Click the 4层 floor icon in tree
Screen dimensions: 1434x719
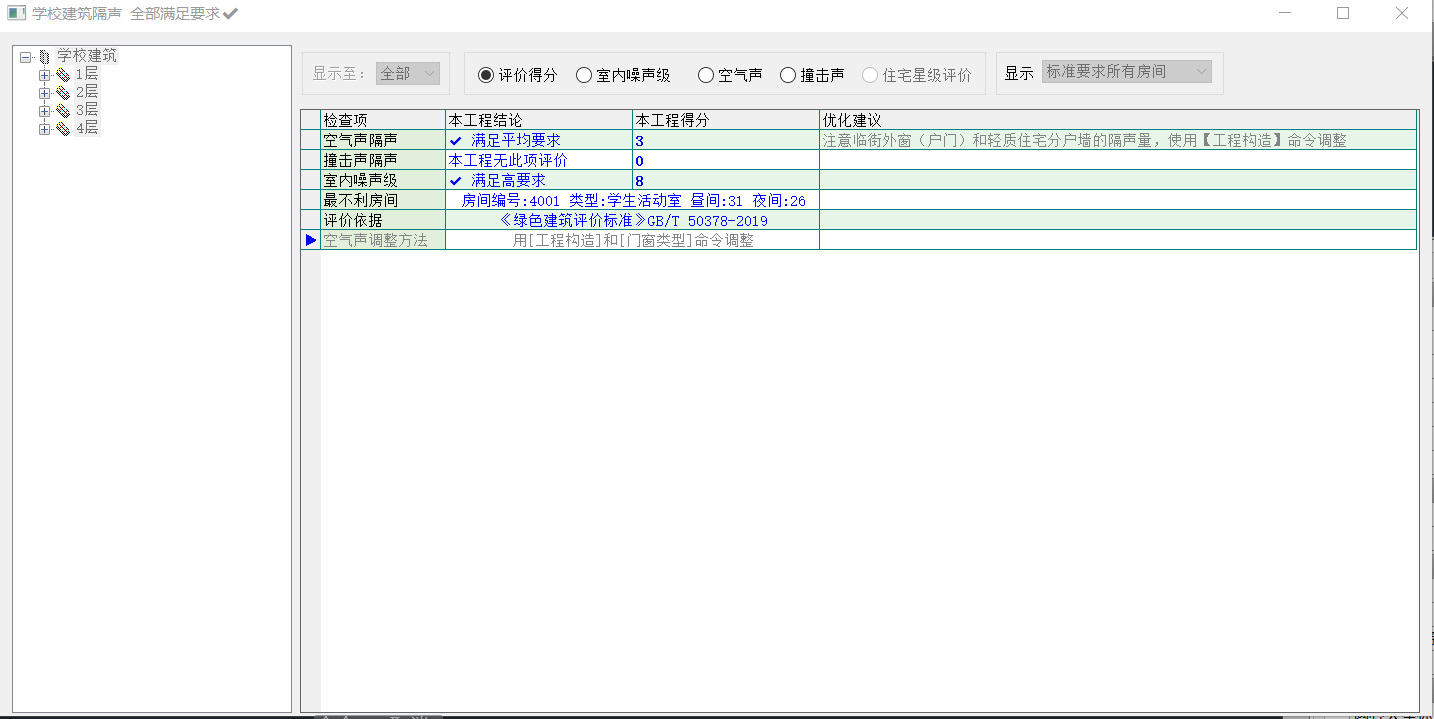click(63, 129)
